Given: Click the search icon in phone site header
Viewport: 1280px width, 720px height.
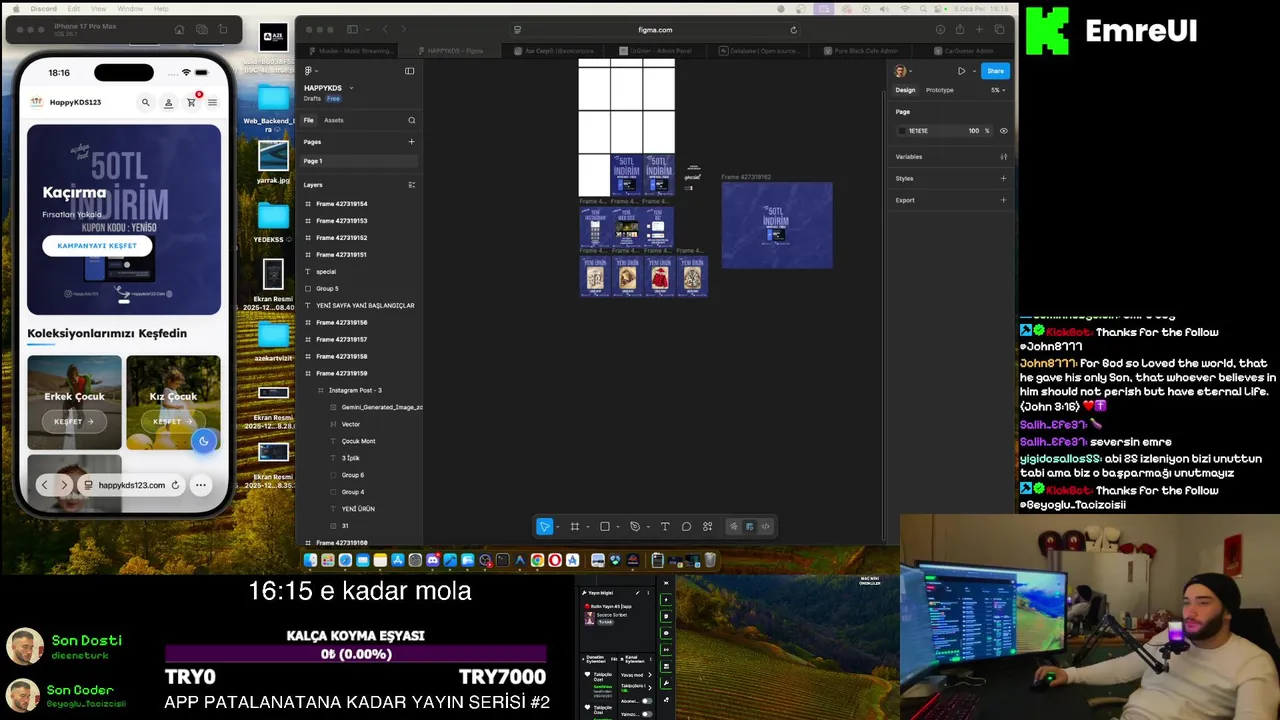Looking at the screenshot, I should (145, 102).
